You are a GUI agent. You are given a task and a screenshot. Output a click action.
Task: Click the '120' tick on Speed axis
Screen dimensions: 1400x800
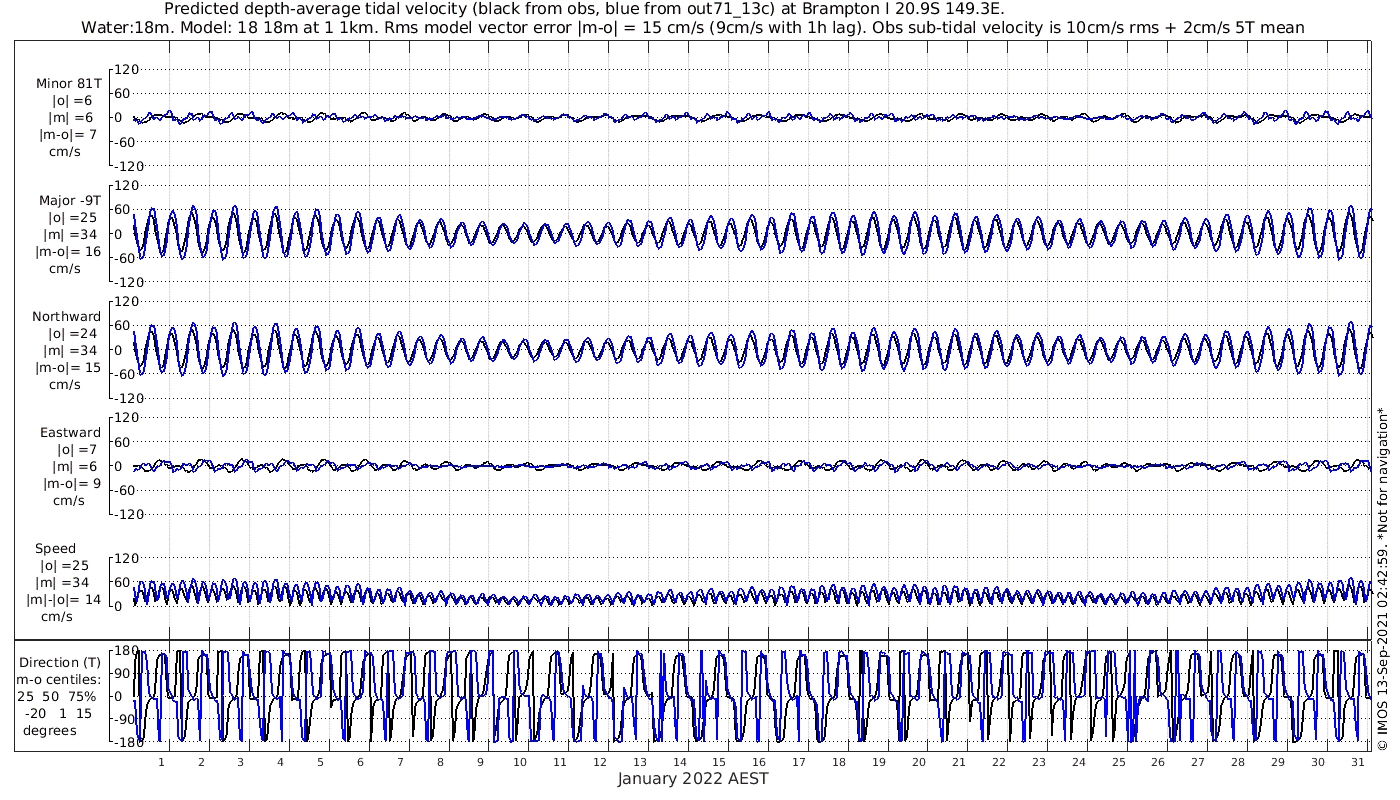point(125,558)
